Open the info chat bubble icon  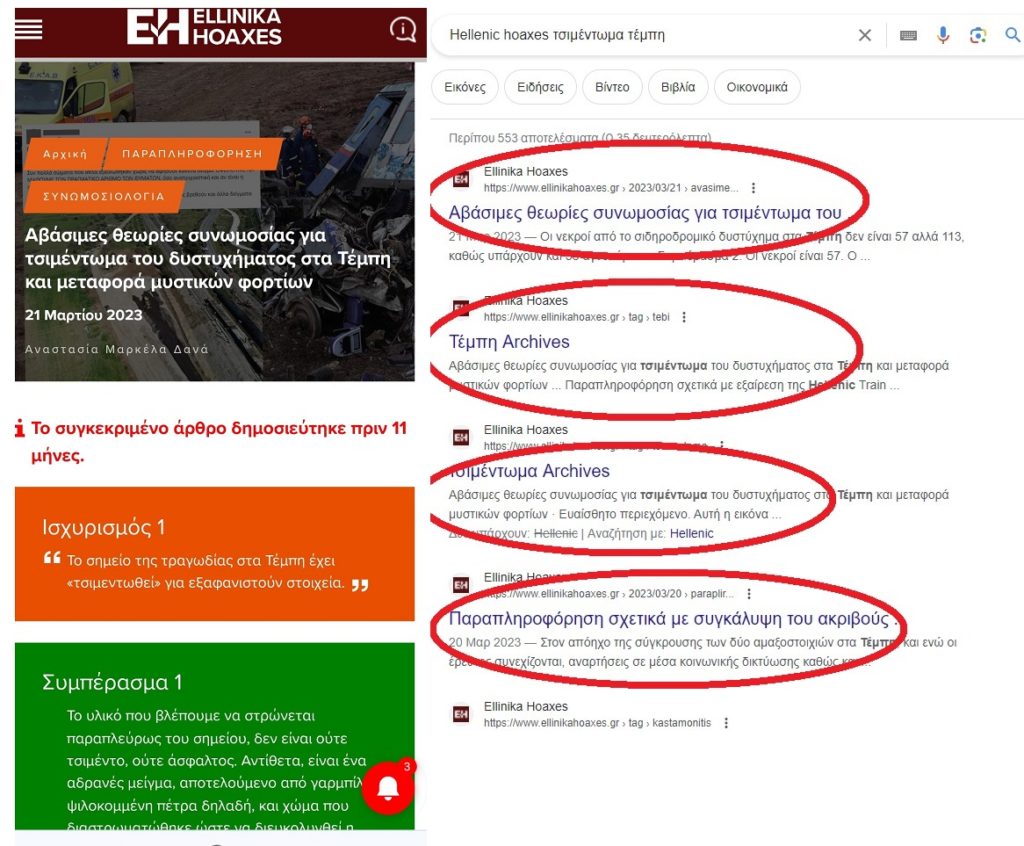point(403,29)
